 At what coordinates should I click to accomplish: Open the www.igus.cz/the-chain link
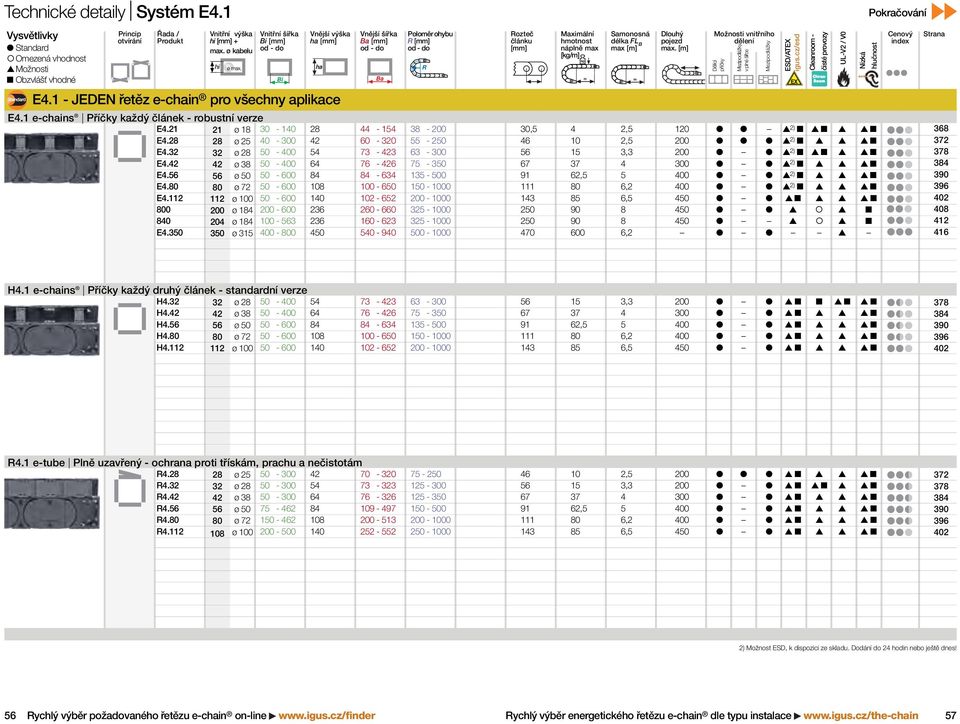pyautogui.click(x=861, y=715)
